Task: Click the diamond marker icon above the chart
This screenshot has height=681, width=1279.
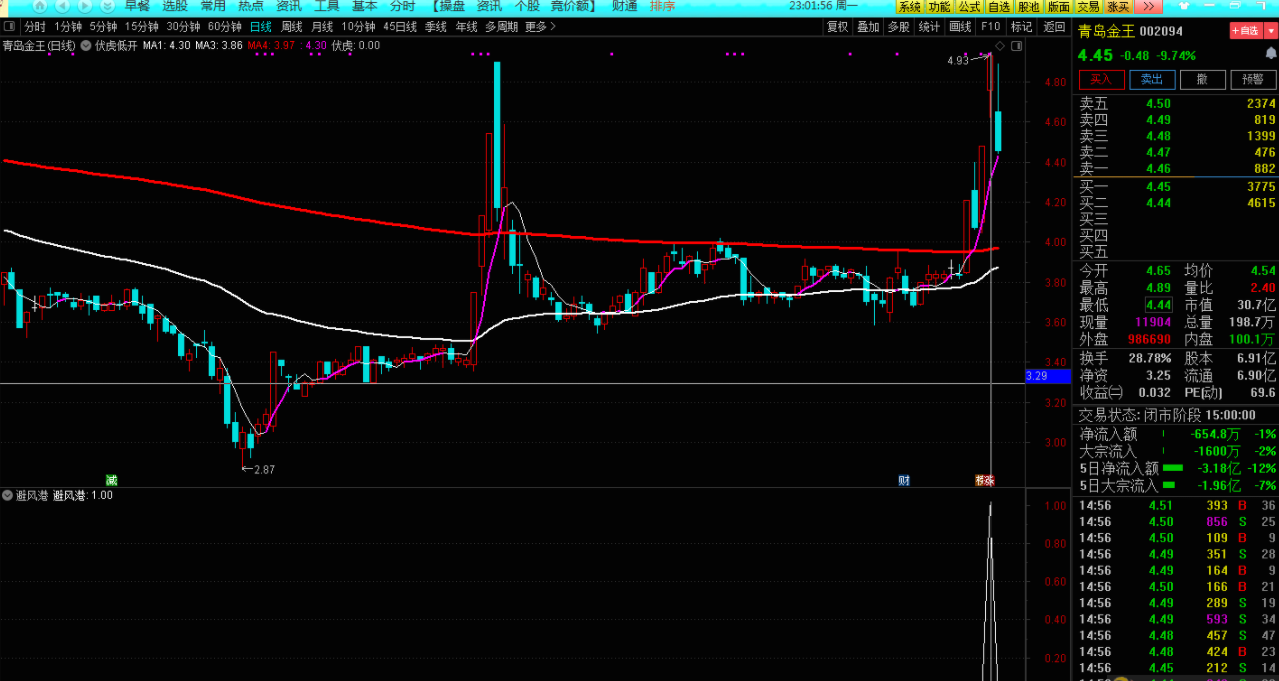Action: coord(1000,46)
